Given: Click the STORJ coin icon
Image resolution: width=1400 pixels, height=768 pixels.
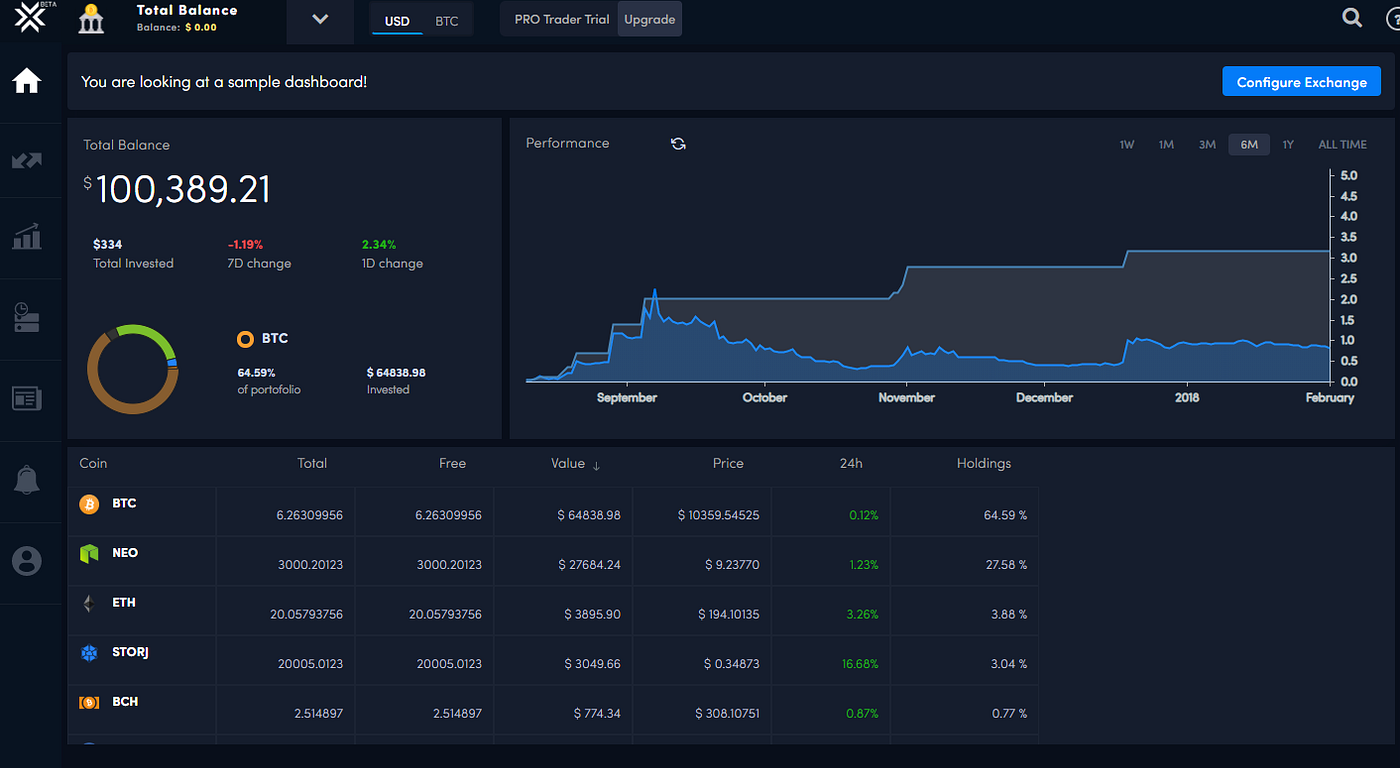Looking at the screenshot, I should 90,653.
